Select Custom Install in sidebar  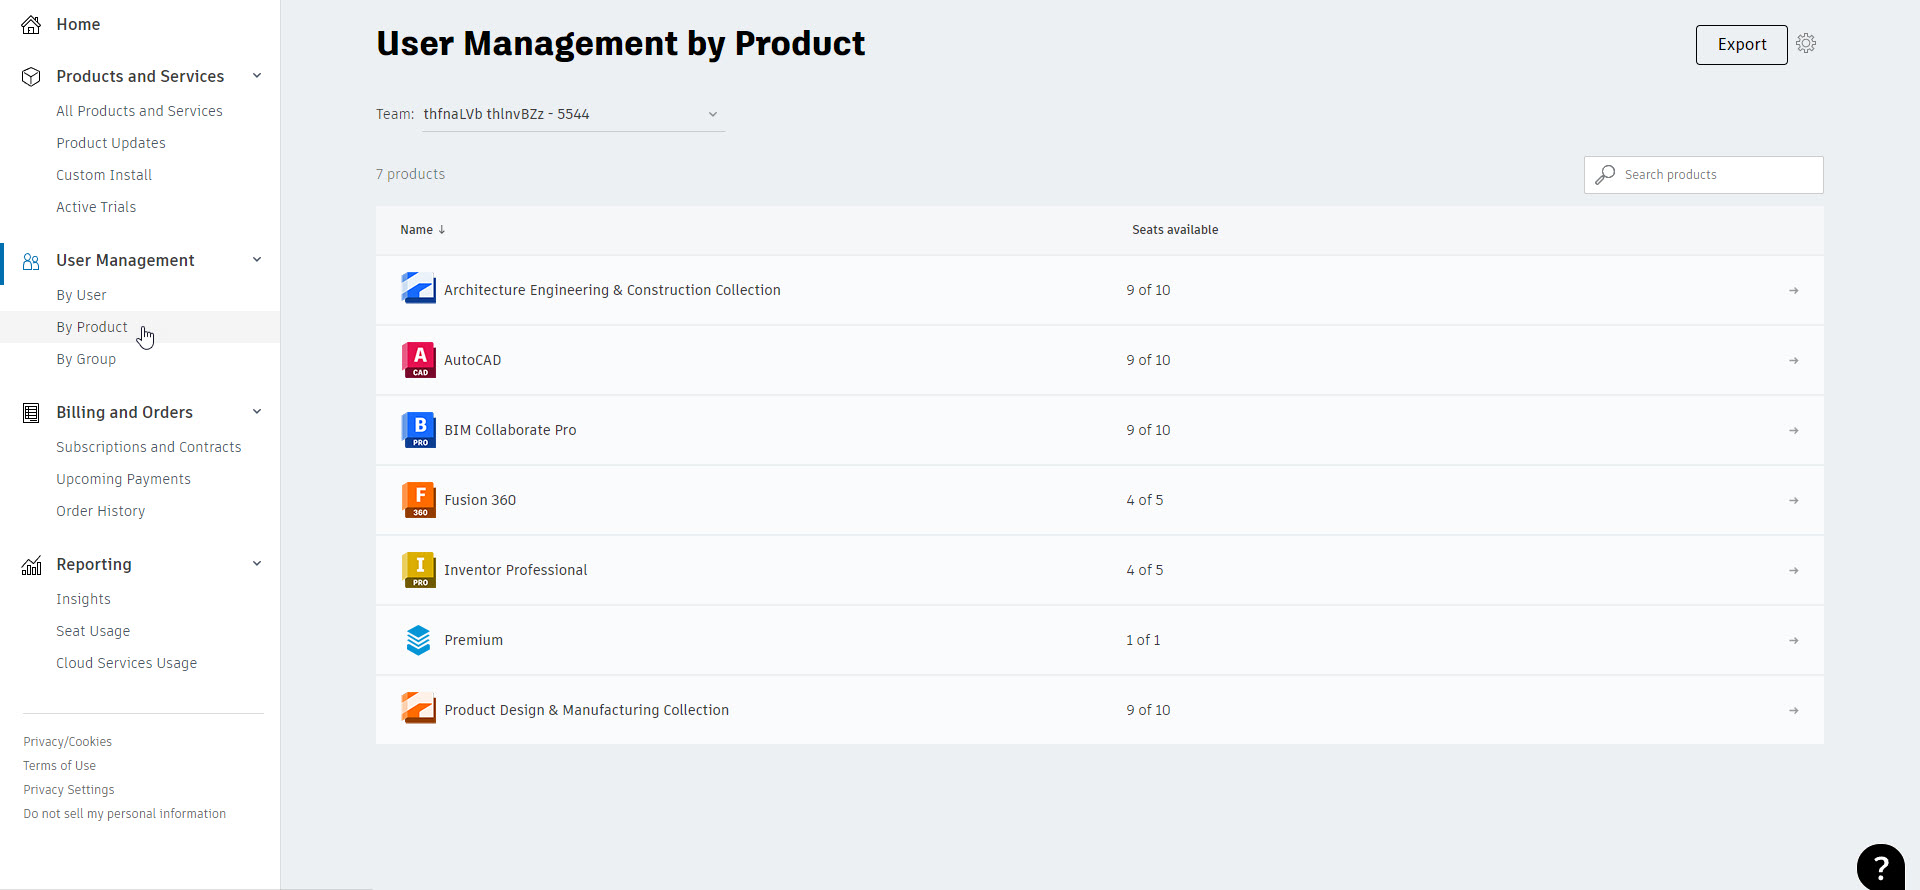coord(104,175)
